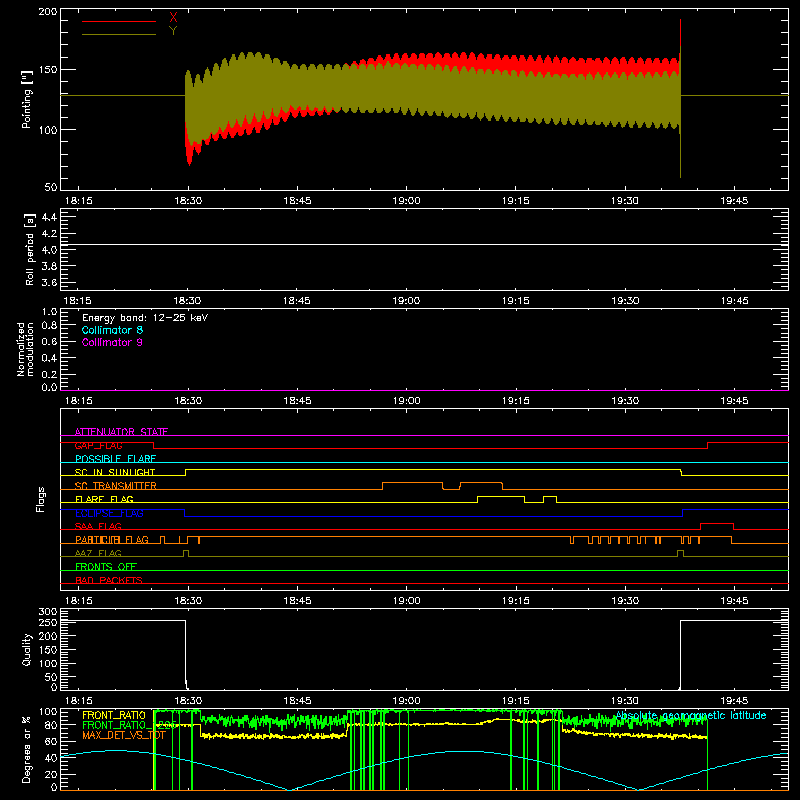Click the PARTICLE_FLAG label
This screenshot has height=800, width=800.
pyautogui.click(x=112, y=540)
